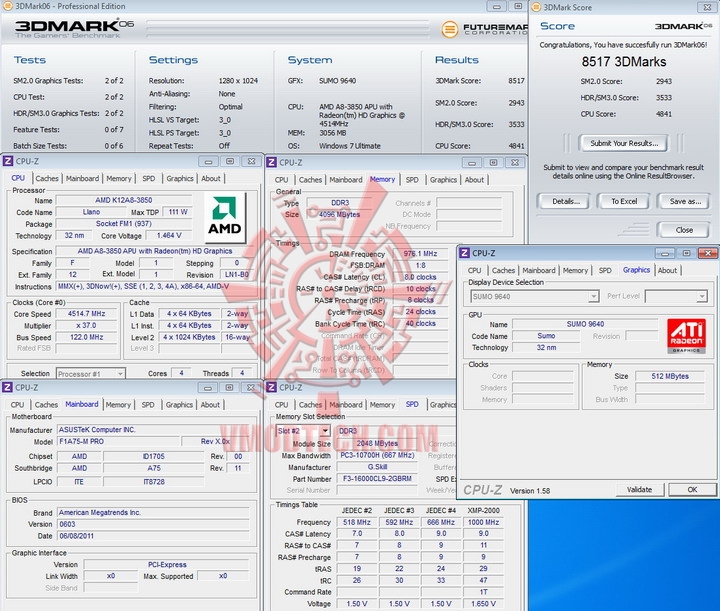Open About tab in Graphics CPU-Z window
The image size is (720, 611).
667,270
